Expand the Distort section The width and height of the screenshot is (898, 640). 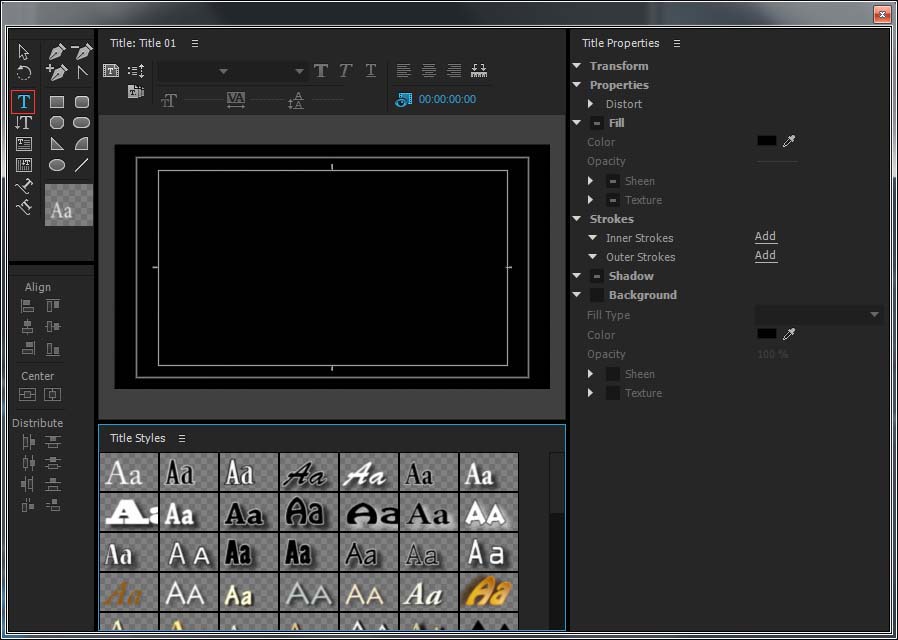(591, 104)
